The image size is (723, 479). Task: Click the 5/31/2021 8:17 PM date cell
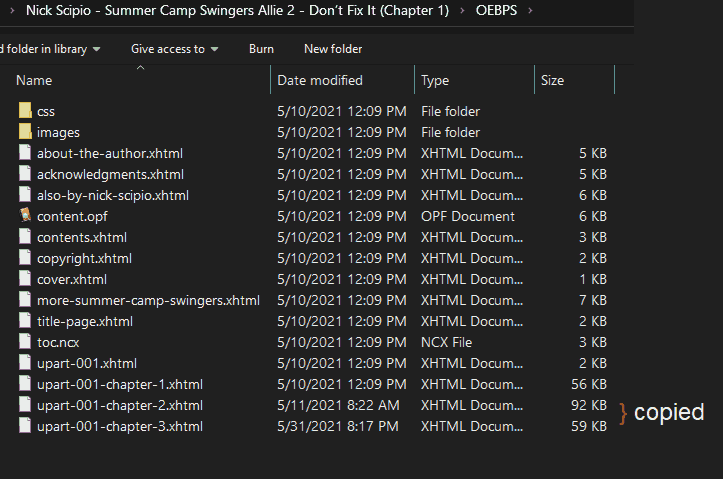click(x=338, y=426)
